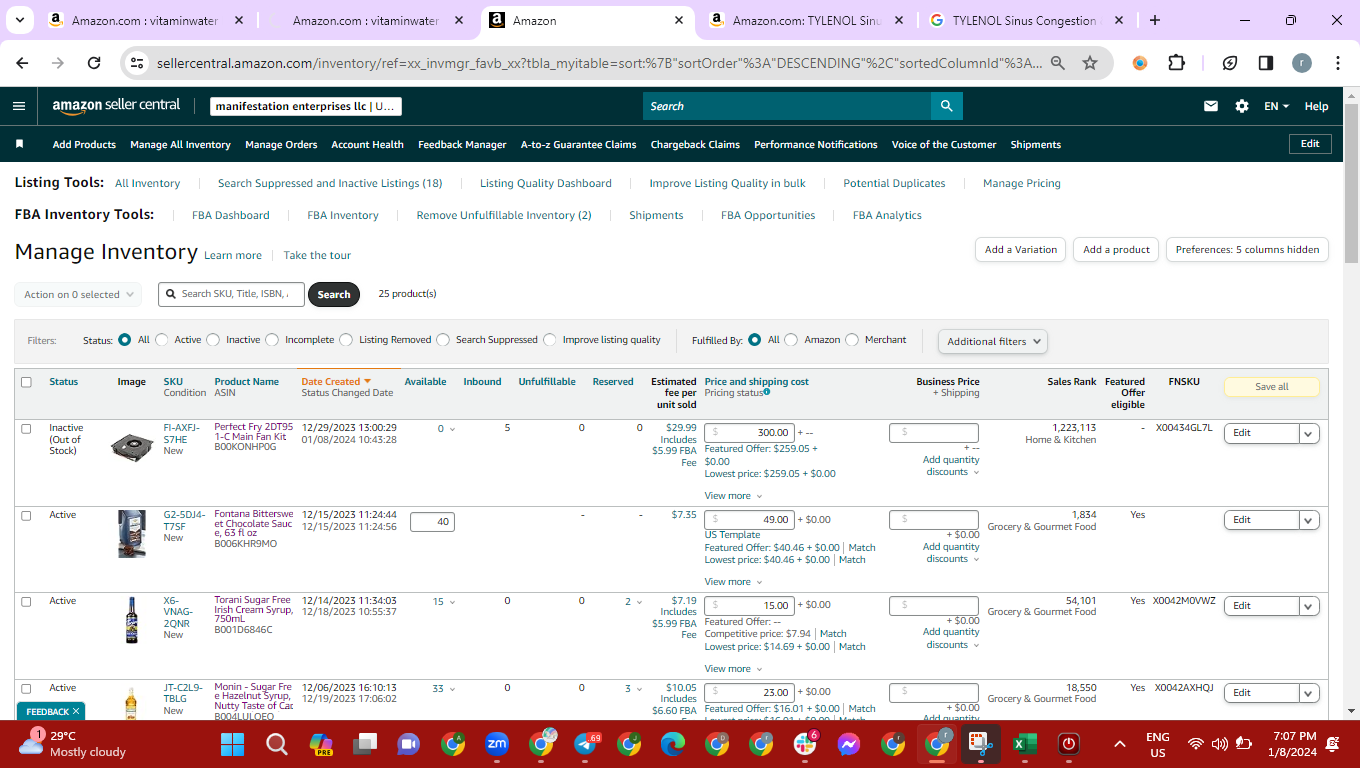The image size is (1360, 768).
Task: Open Edit dropdown arrow for Torani row
Action: pos(1310,606)
